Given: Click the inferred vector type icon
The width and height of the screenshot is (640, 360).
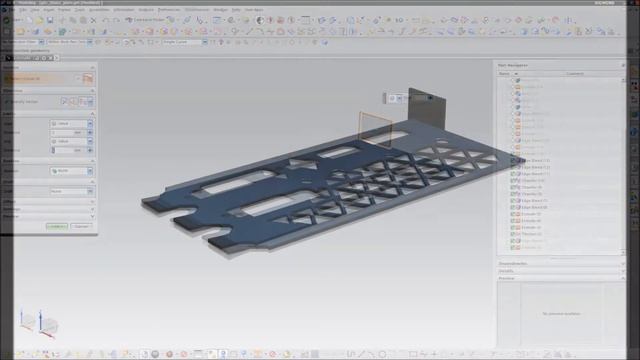Looking at the screenshot, I should coord(83,101).
